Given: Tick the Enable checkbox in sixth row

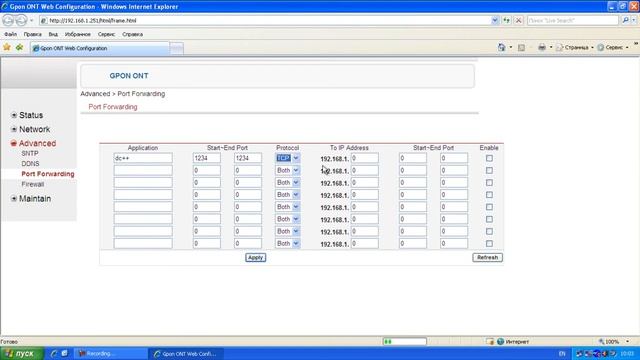Looking at the screenshot, I should 489,219.
